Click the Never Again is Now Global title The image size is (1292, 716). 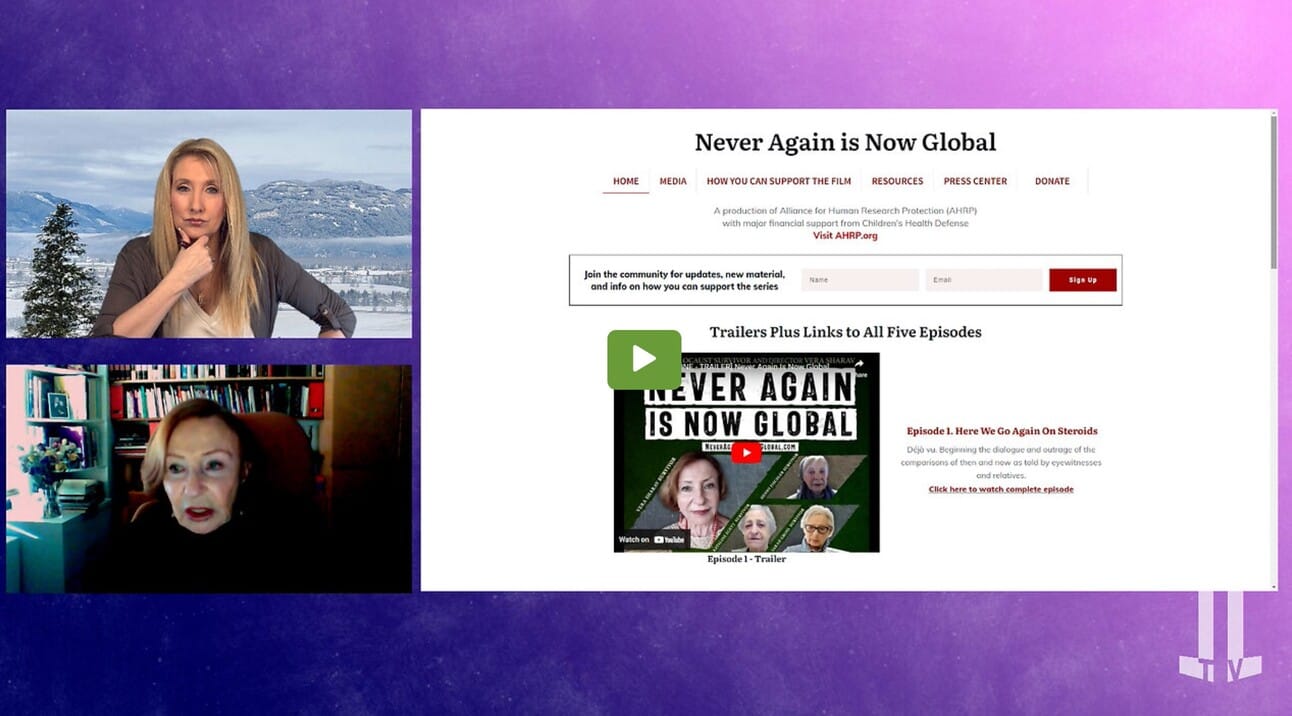point(845,142)
